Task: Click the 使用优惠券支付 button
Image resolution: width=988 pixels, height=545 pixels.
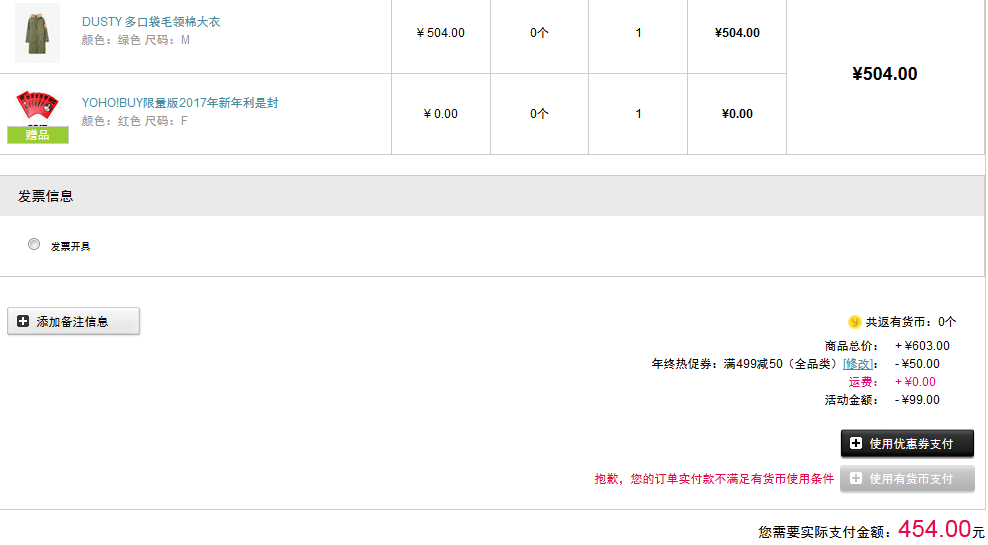Action: point(907,444)
